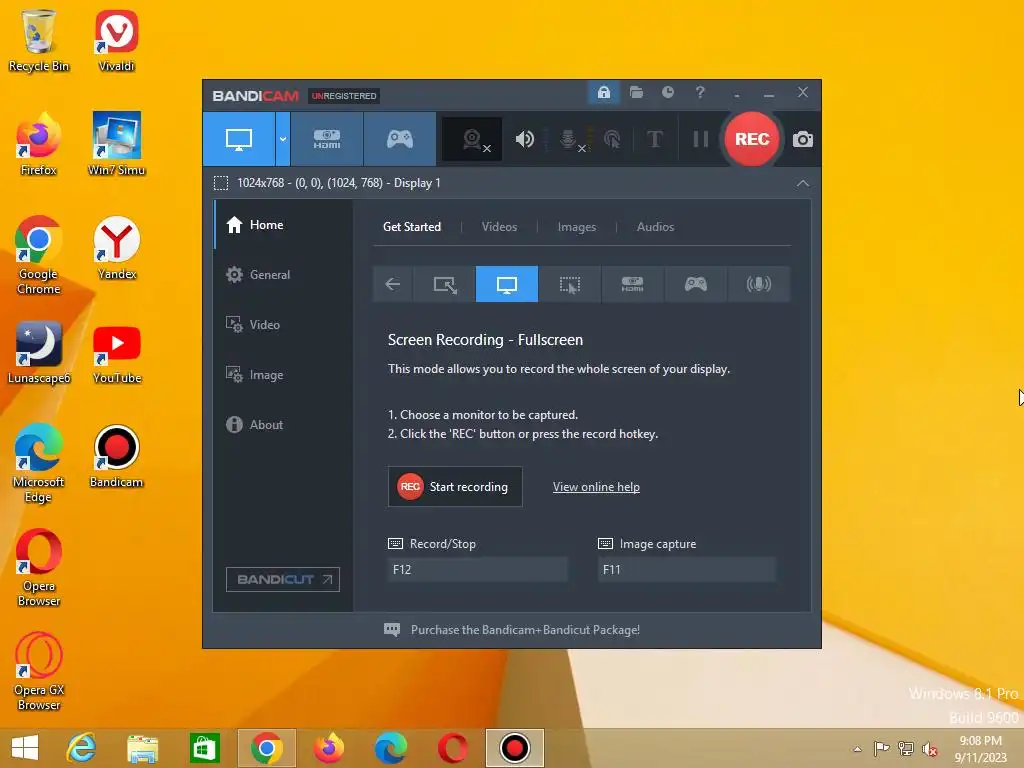Viewport: 1024px width, 768px height.
Task: Open the scheduled recording clock icon
Action: click(667, 93)
